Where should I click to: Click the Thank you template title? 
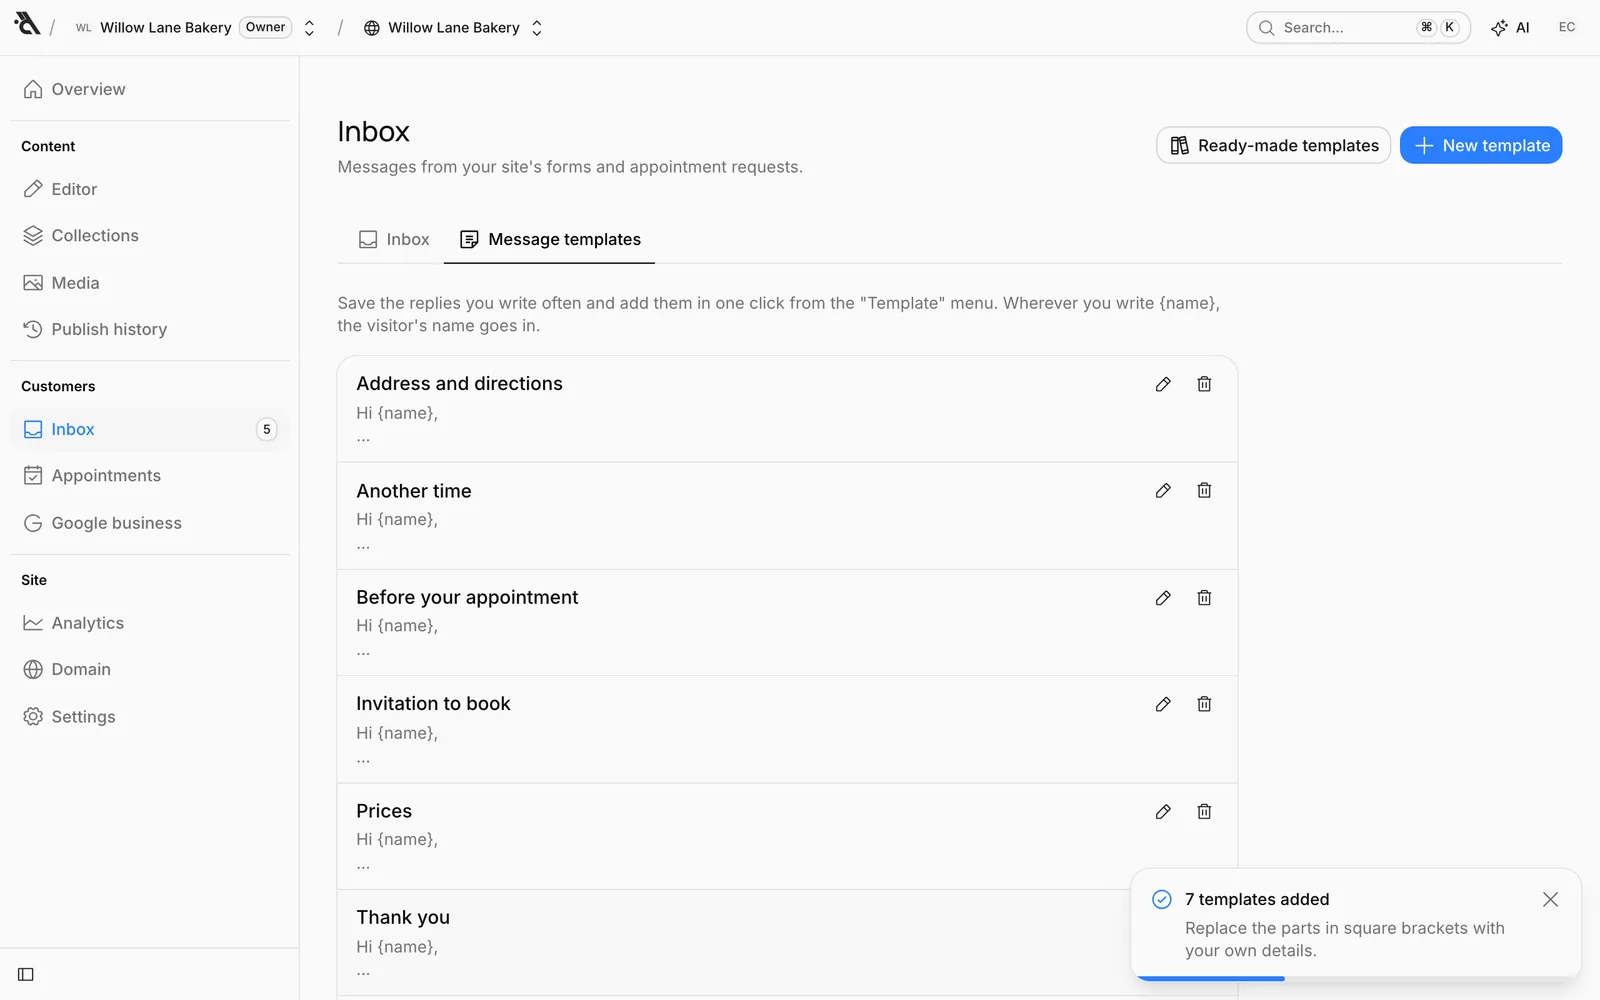coord(403,918)
